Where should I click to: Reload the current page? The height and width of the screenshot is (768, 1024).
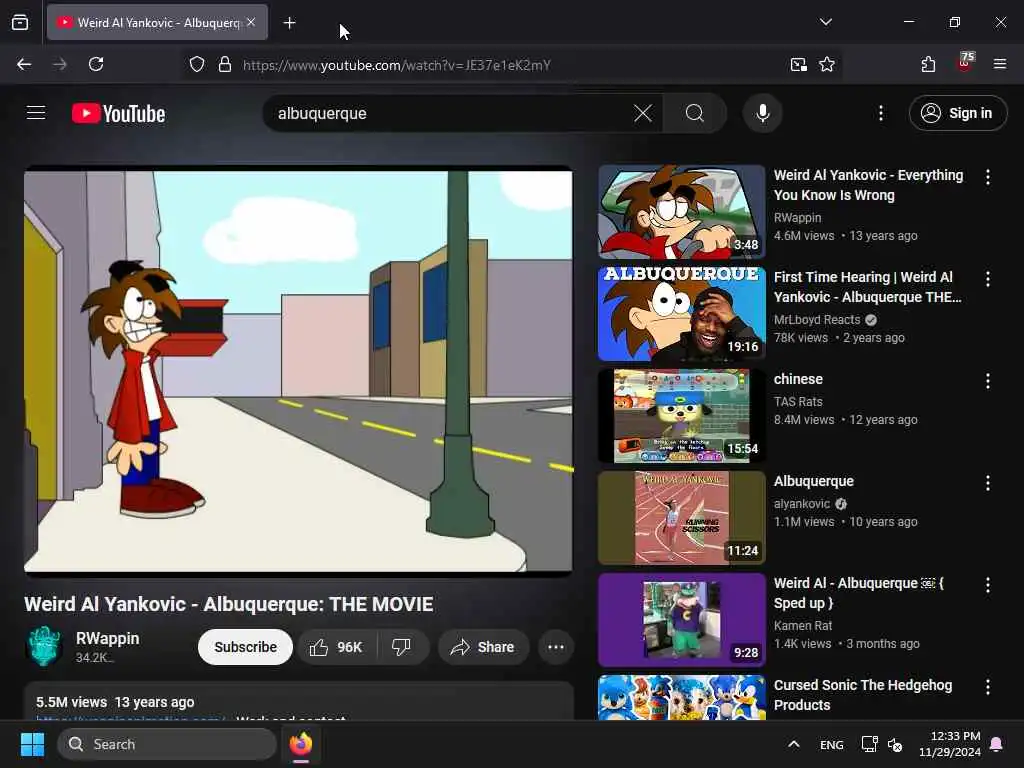(x=96, y=64)
